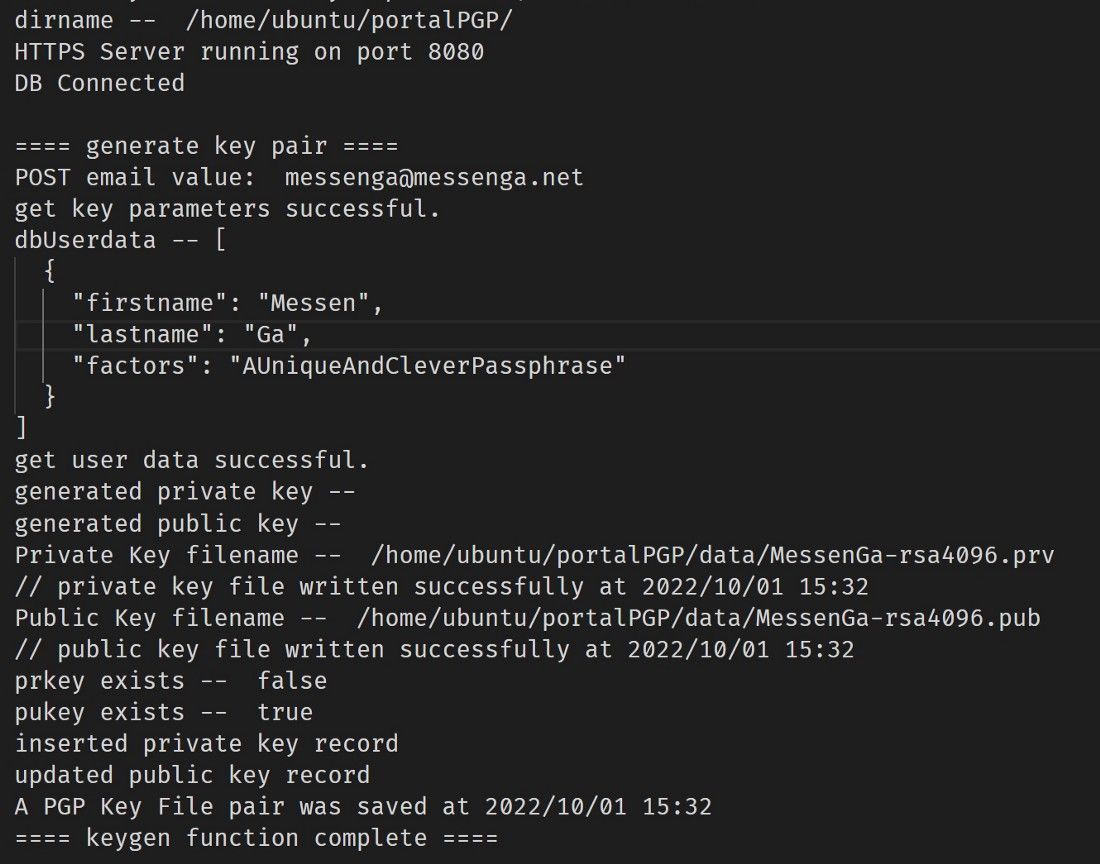Viewport: 1100px width, 864px height.
Task: Click the "pukey exists -- true" line
Action: click(x=163, y=712)
